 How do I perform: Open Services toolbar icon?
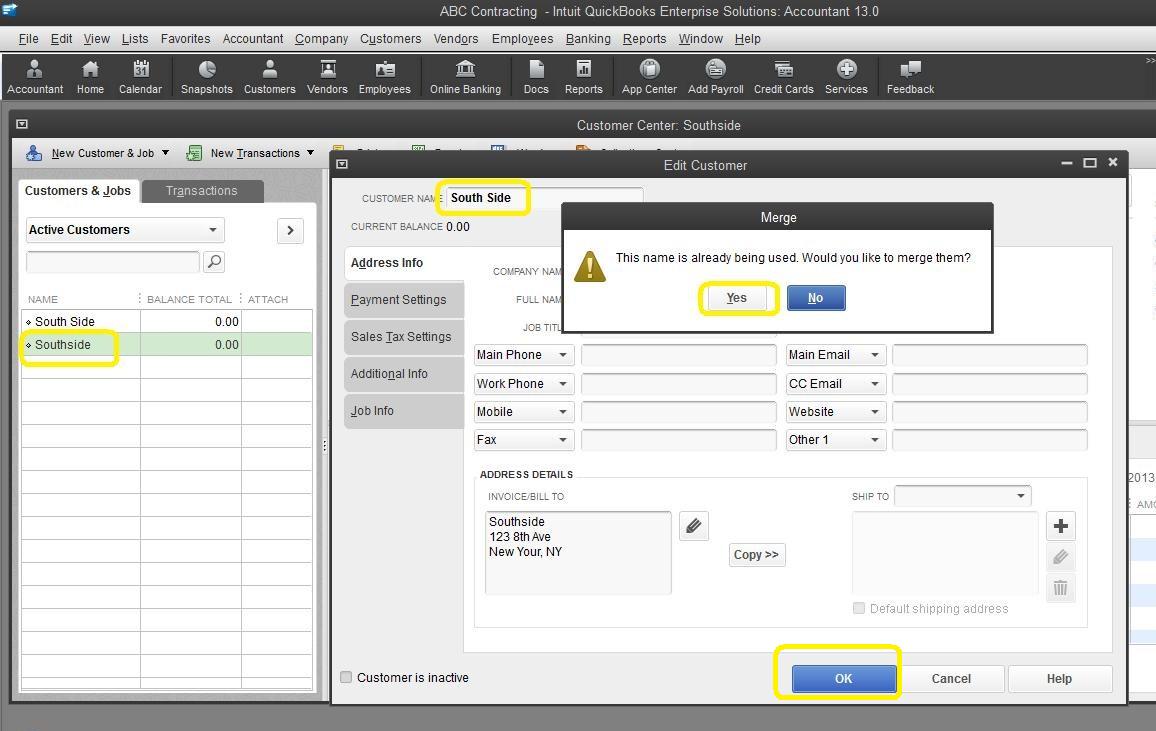point(846,77)
